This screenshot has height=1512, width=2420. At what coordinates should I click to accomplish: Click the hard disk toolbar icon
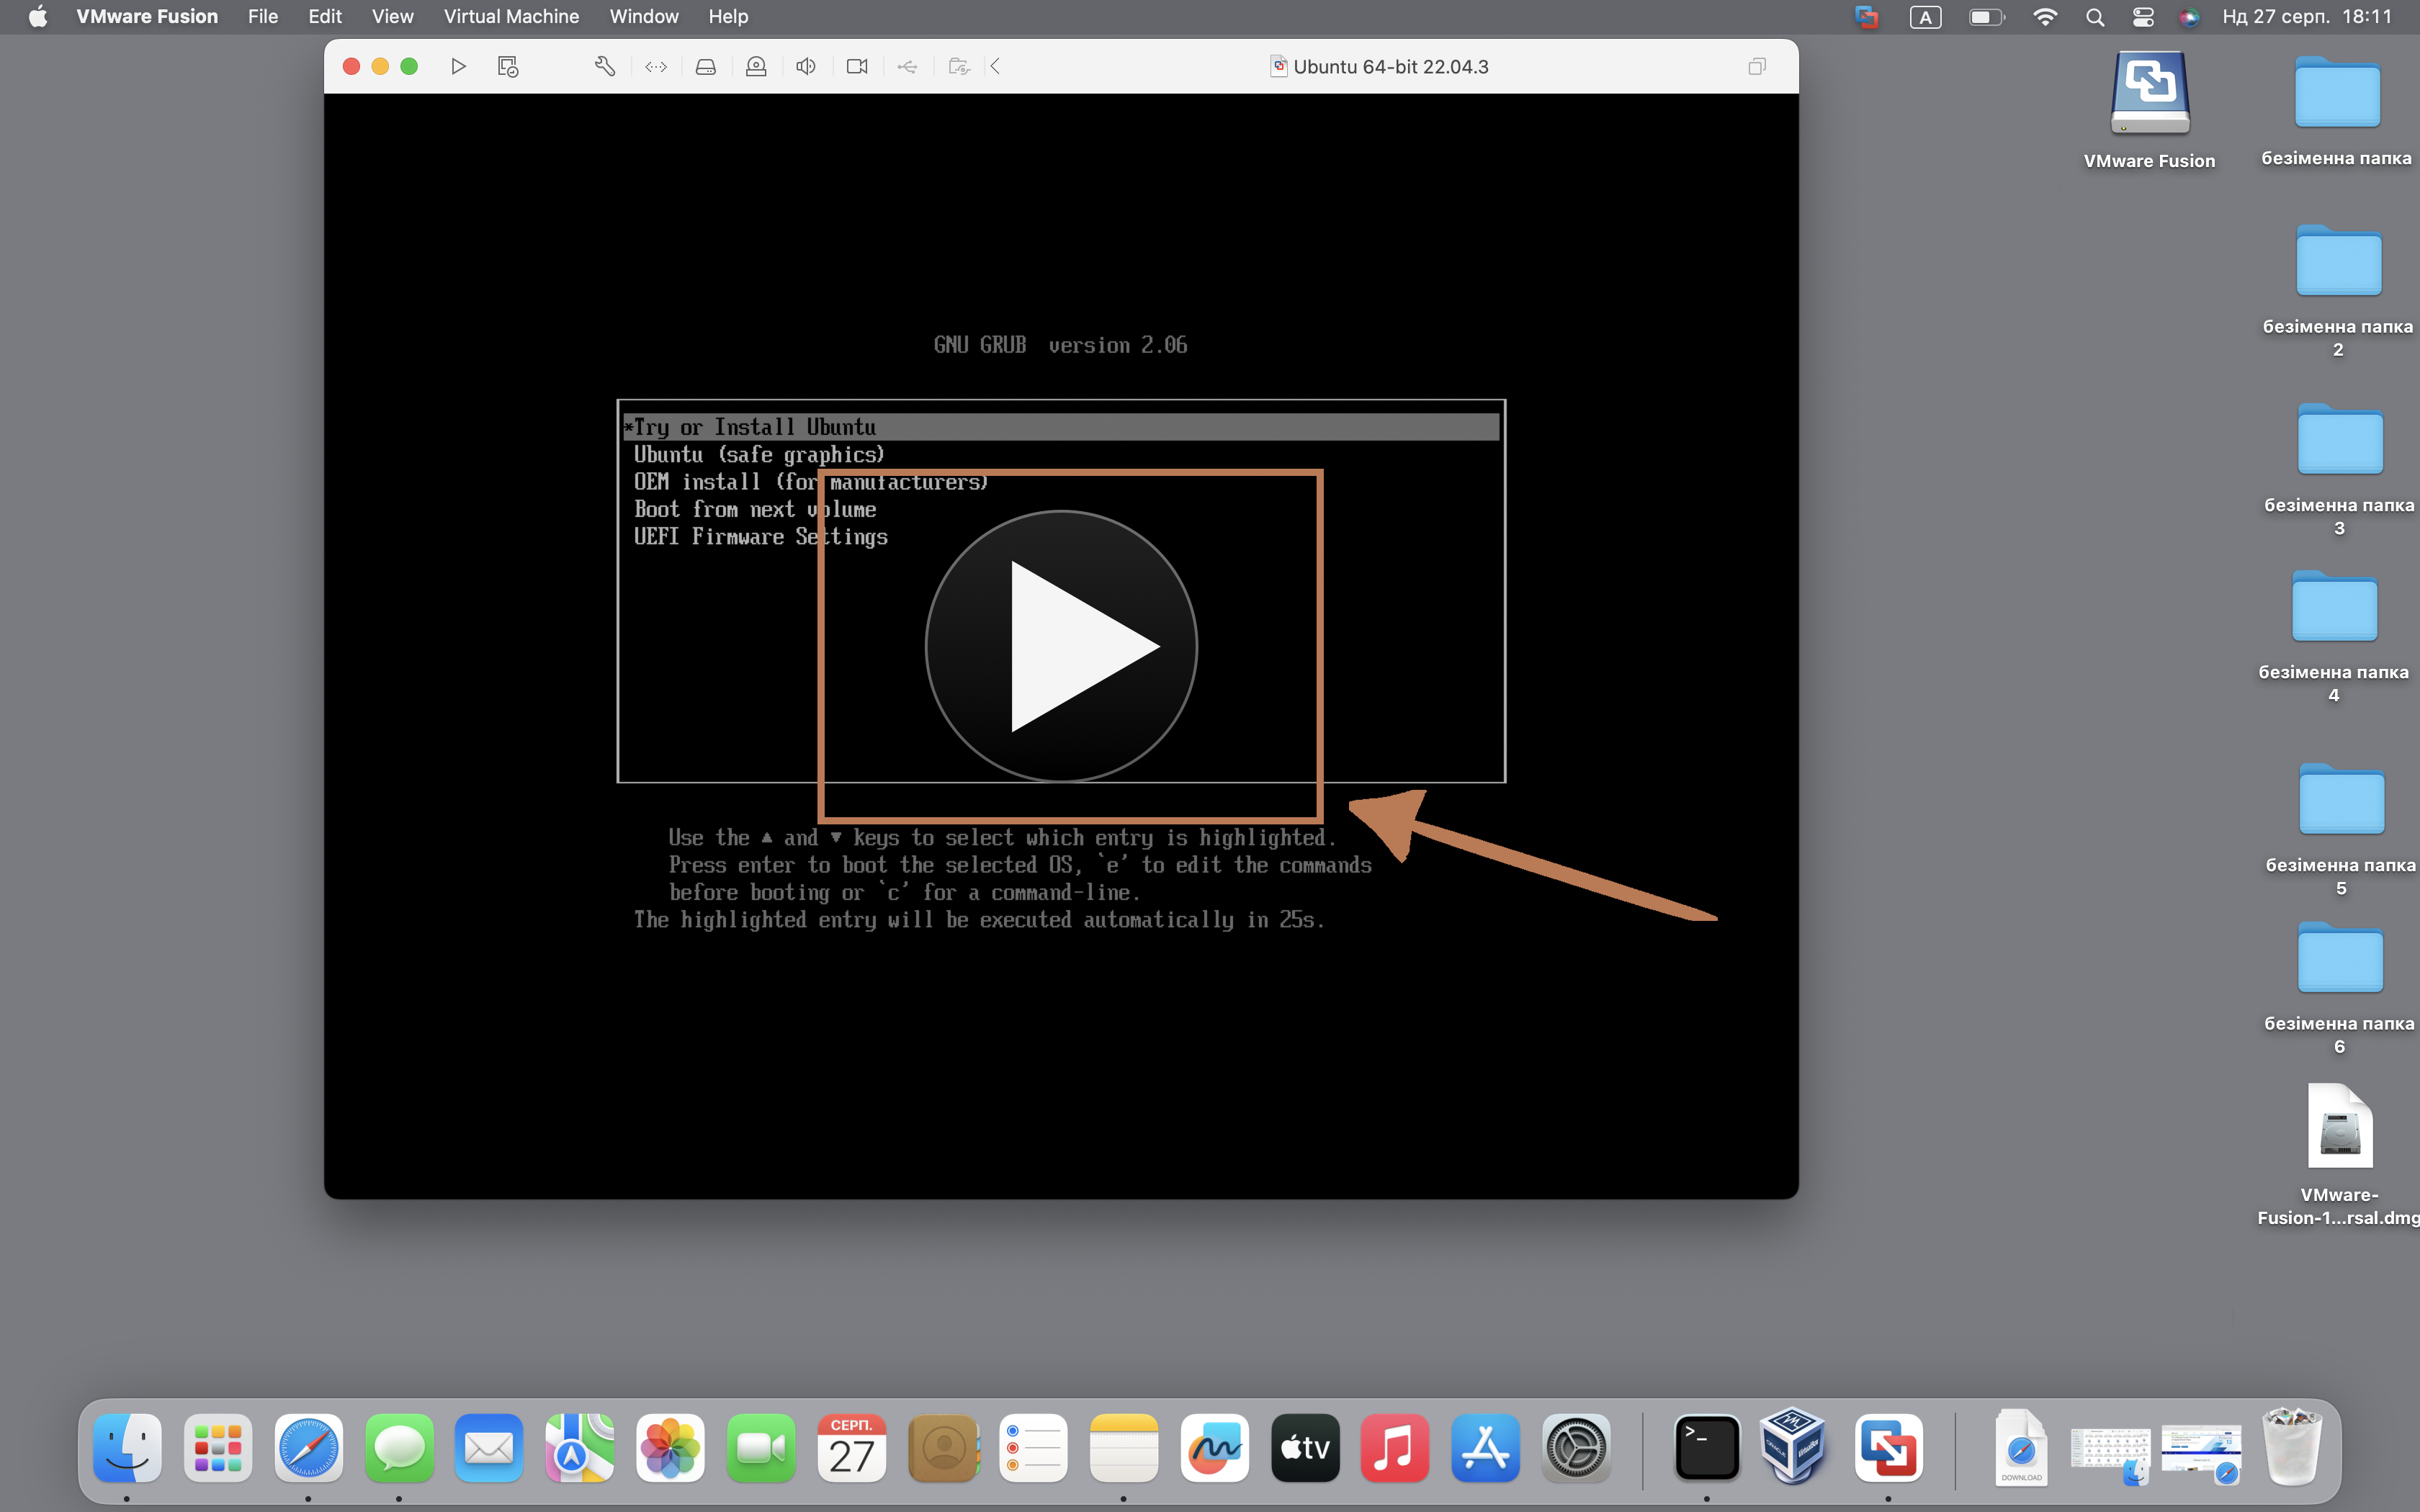(x=706, y=66)
